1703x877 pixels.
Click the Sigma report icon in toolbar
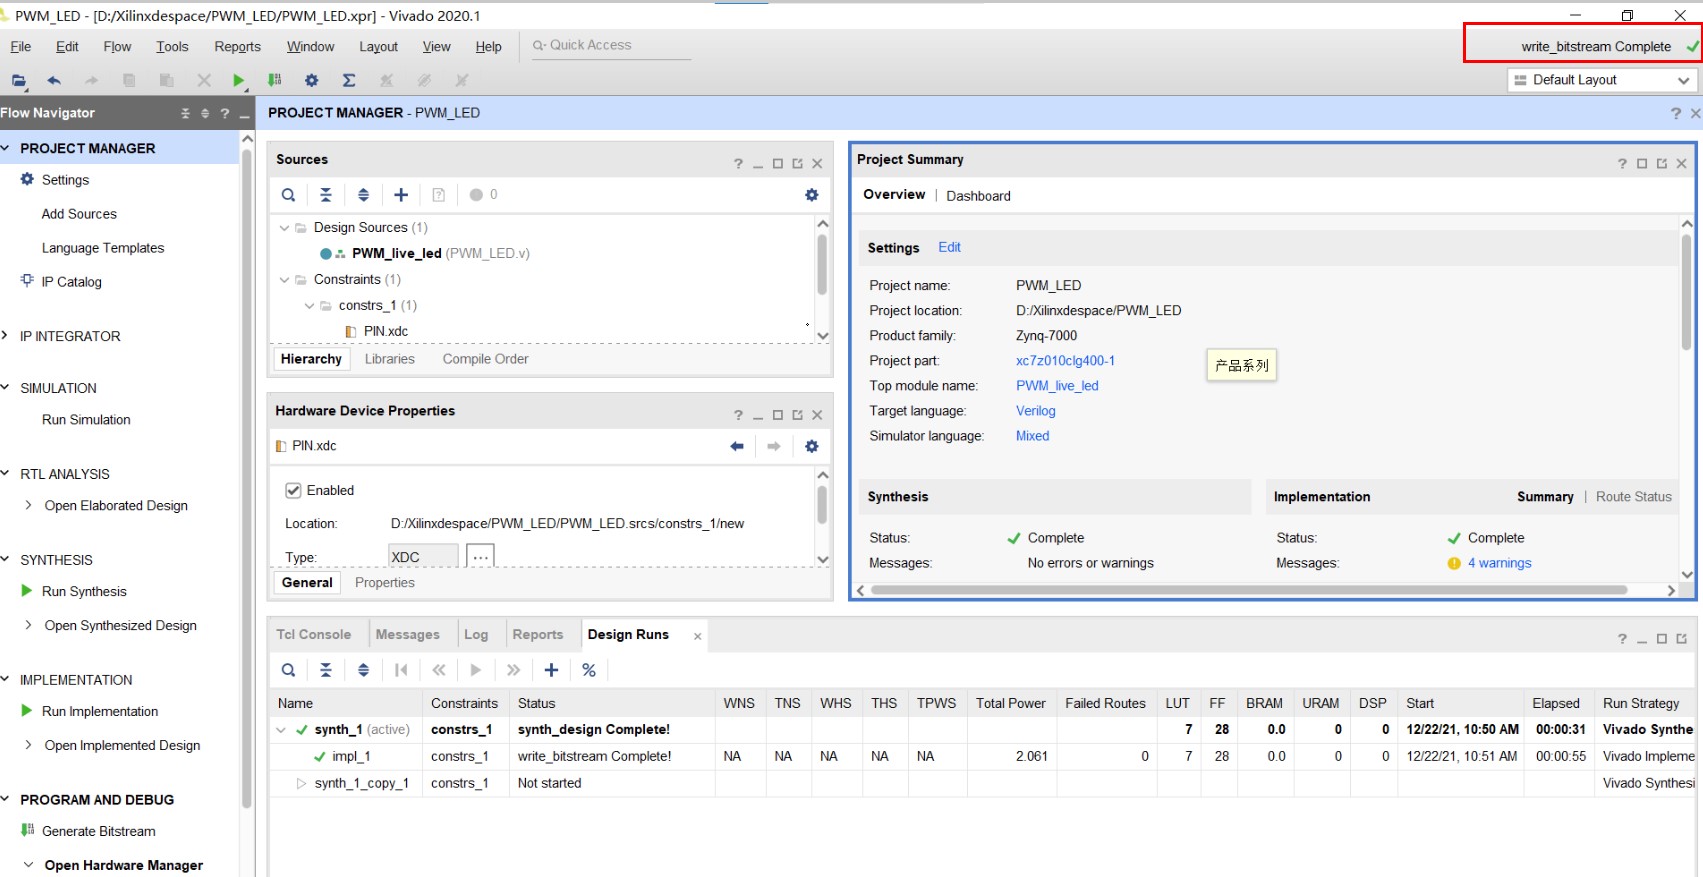(349, 81)
